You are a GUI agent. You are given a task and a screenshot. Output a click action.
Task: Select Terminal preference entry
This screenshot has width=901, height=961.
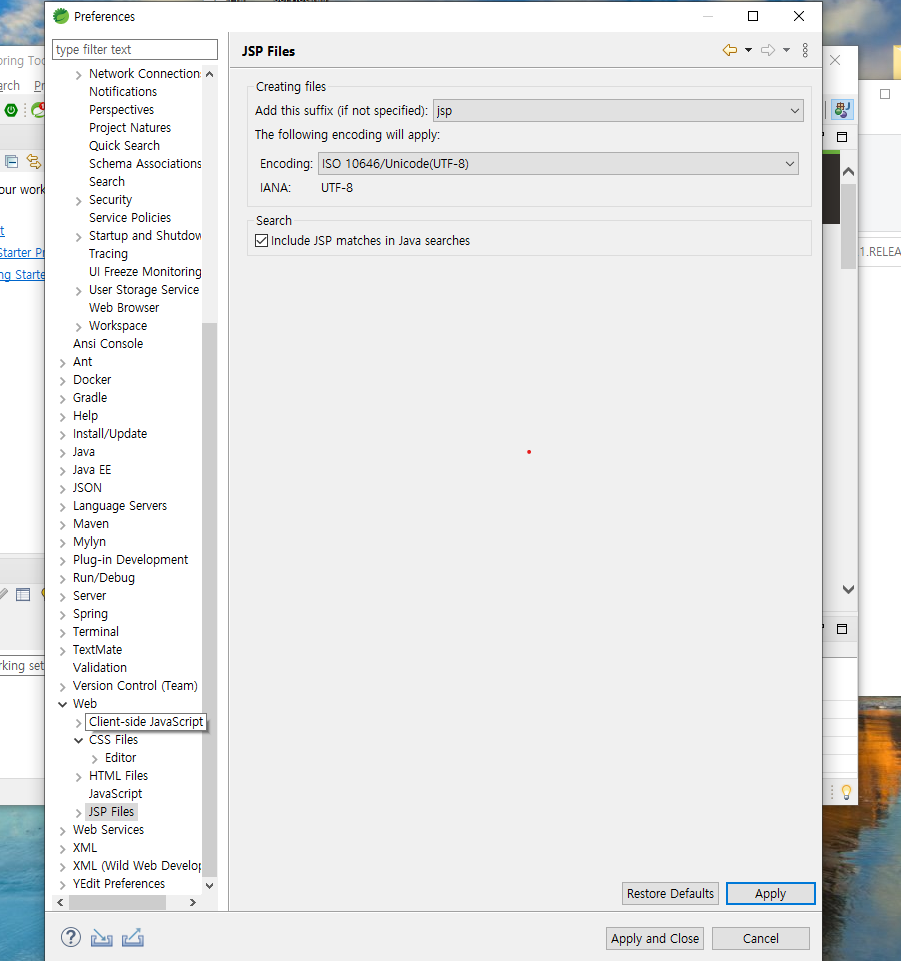pyautogui.click(x=96, y=632)
